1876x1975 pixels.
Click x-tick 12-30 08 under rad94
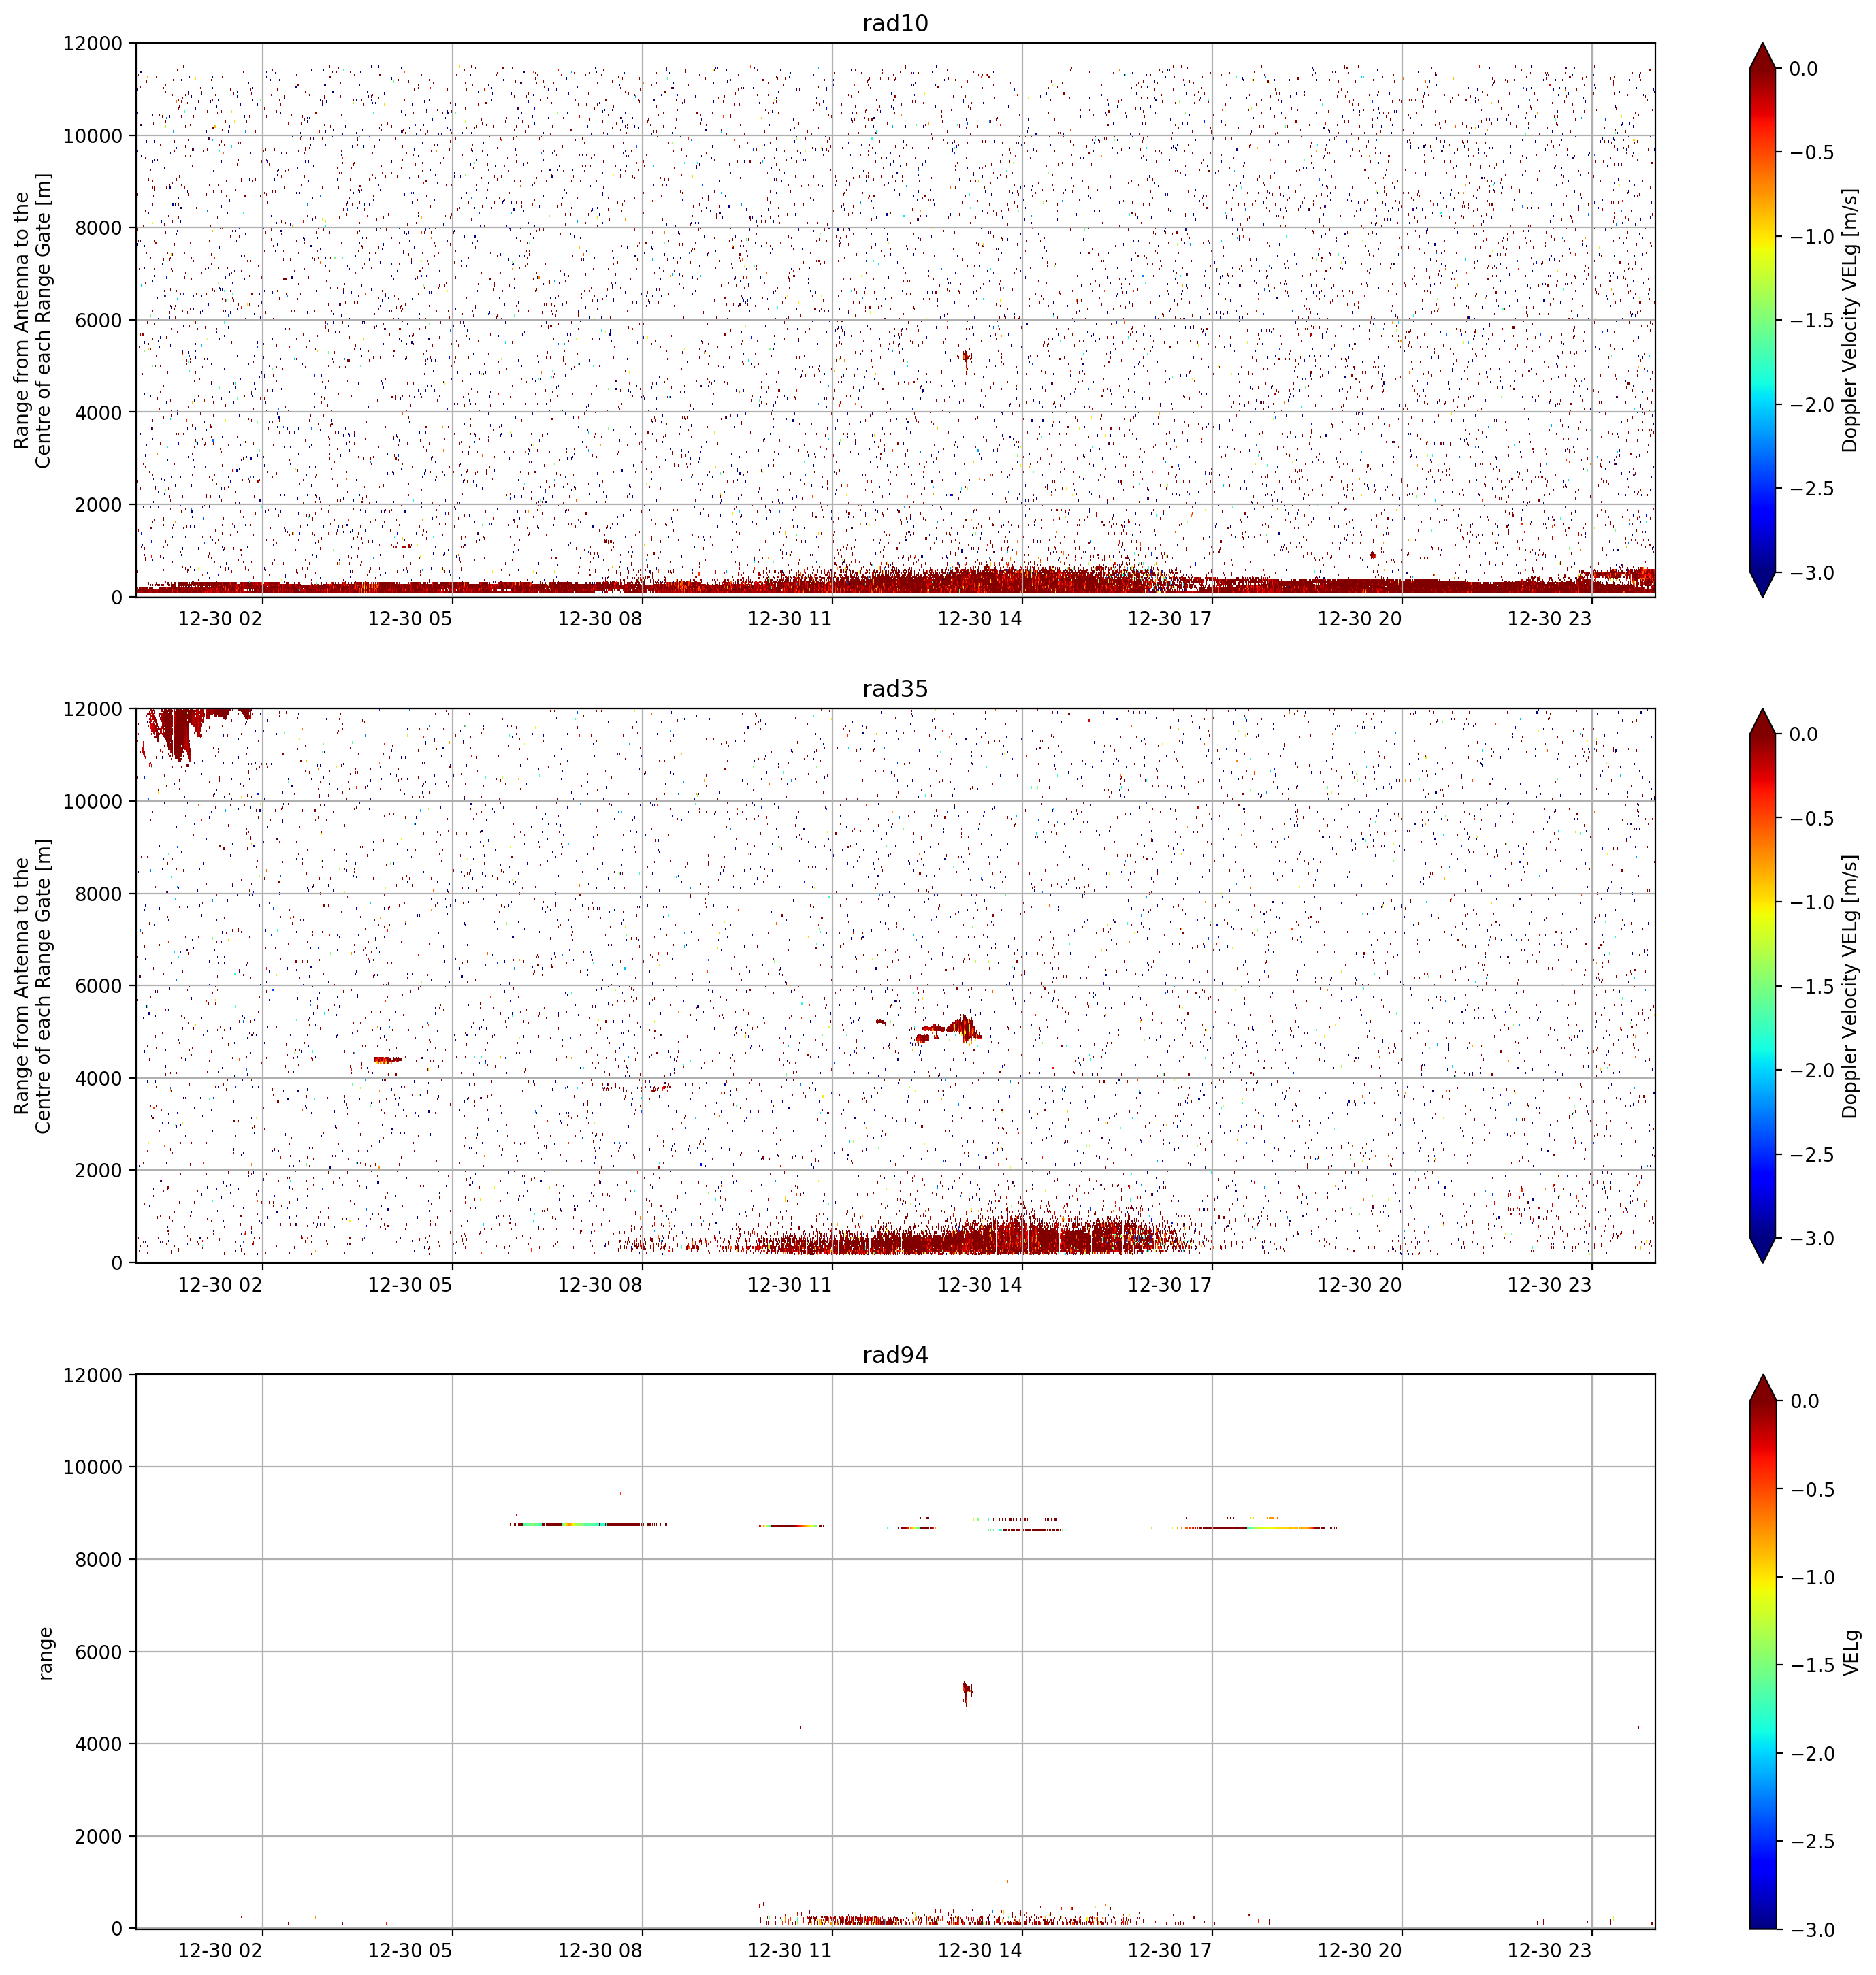click(600, 1950)
